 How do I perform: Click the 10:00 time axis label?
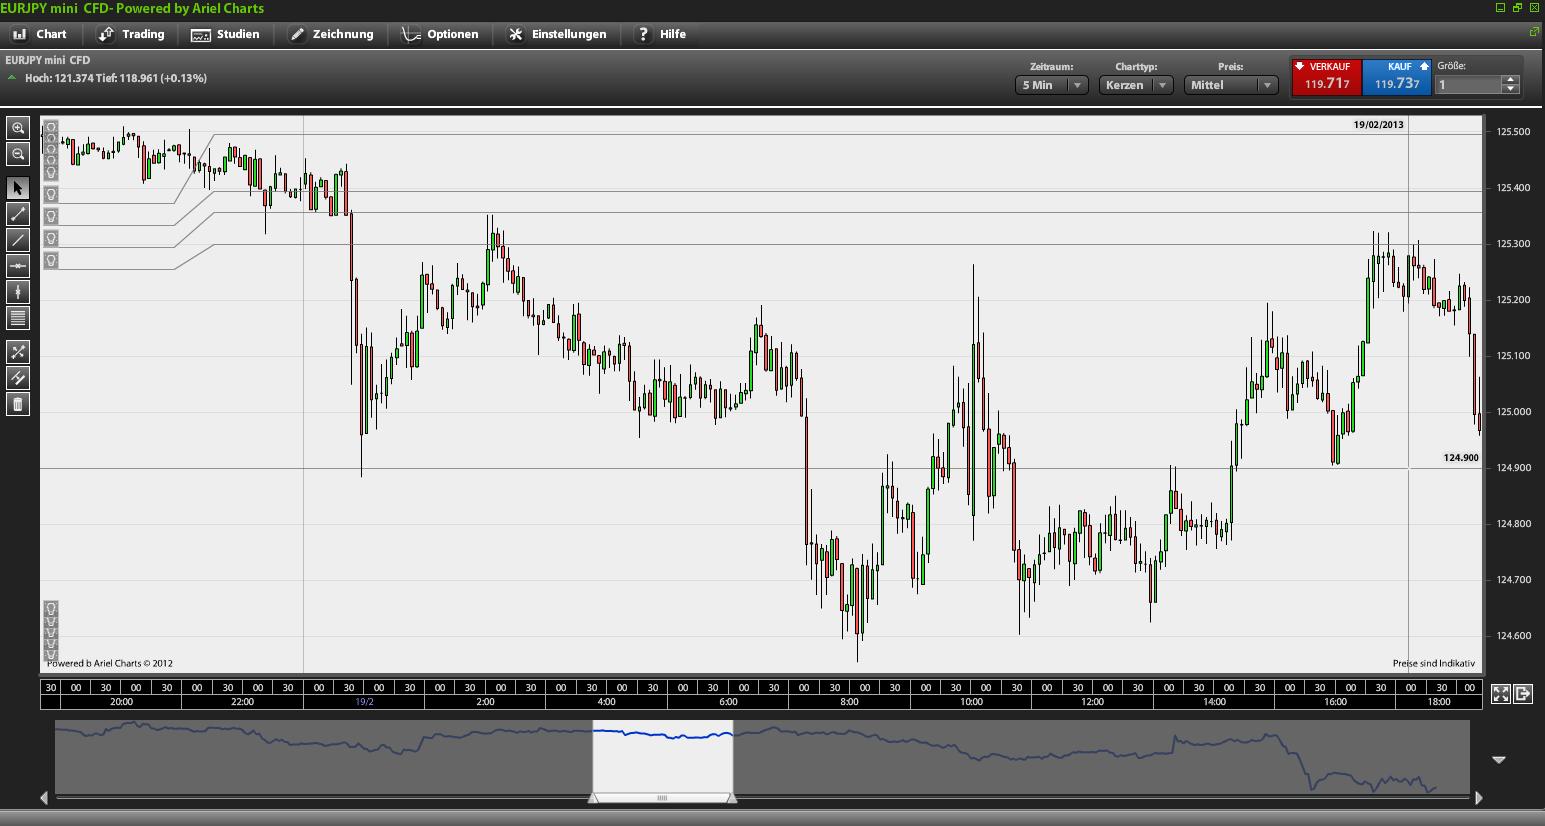coord(971,702)
